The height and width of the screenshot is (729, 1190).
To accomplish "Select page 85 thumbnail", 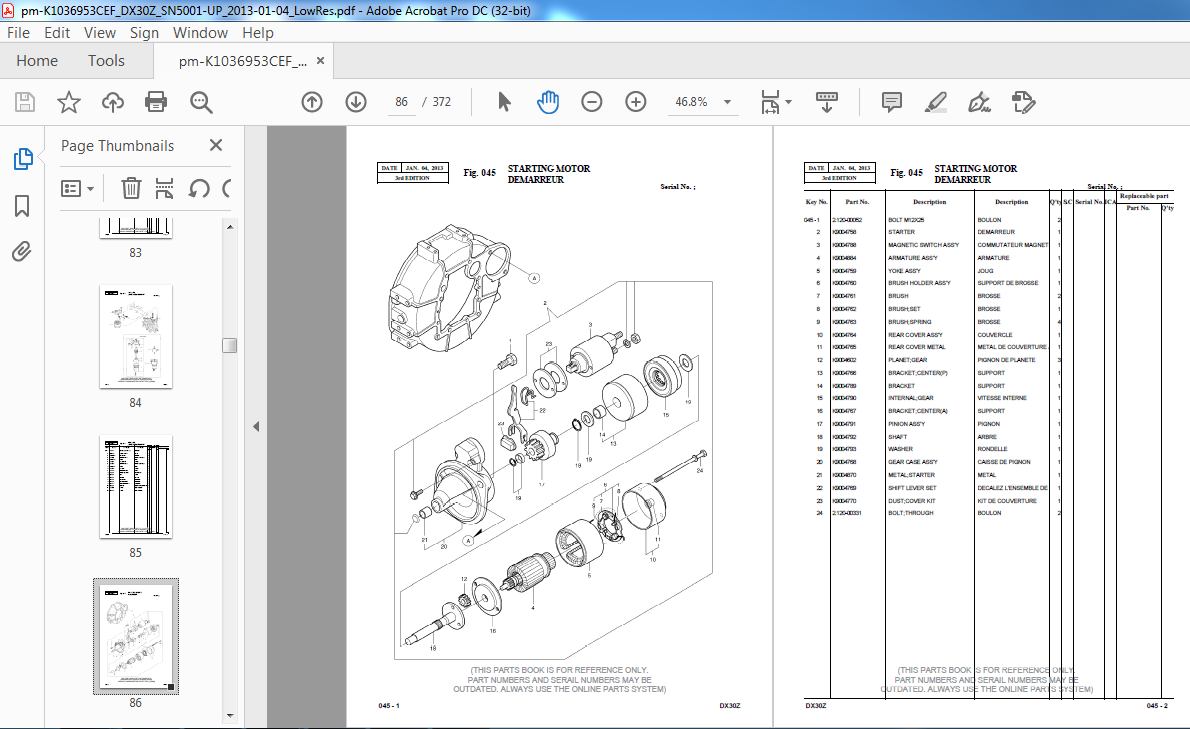I will (x=136, y=487).
